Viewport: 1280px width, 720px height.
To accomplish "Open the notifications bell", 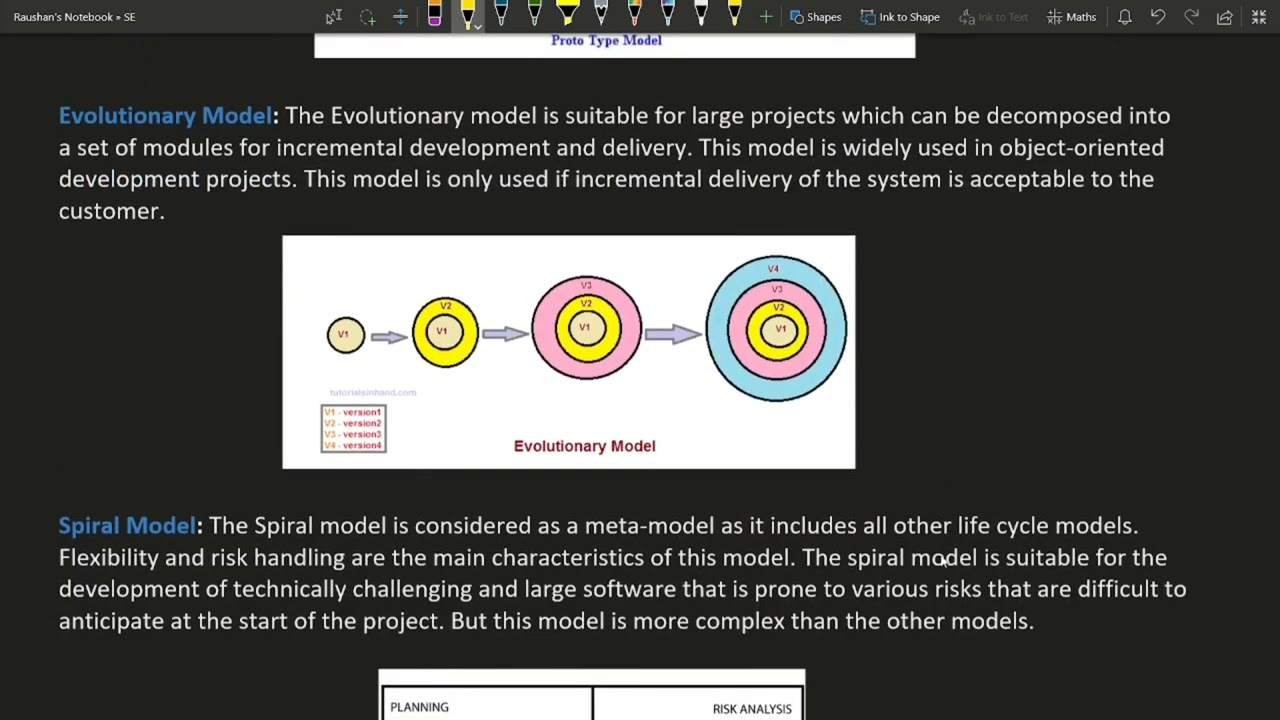I will coord(1125,17).
